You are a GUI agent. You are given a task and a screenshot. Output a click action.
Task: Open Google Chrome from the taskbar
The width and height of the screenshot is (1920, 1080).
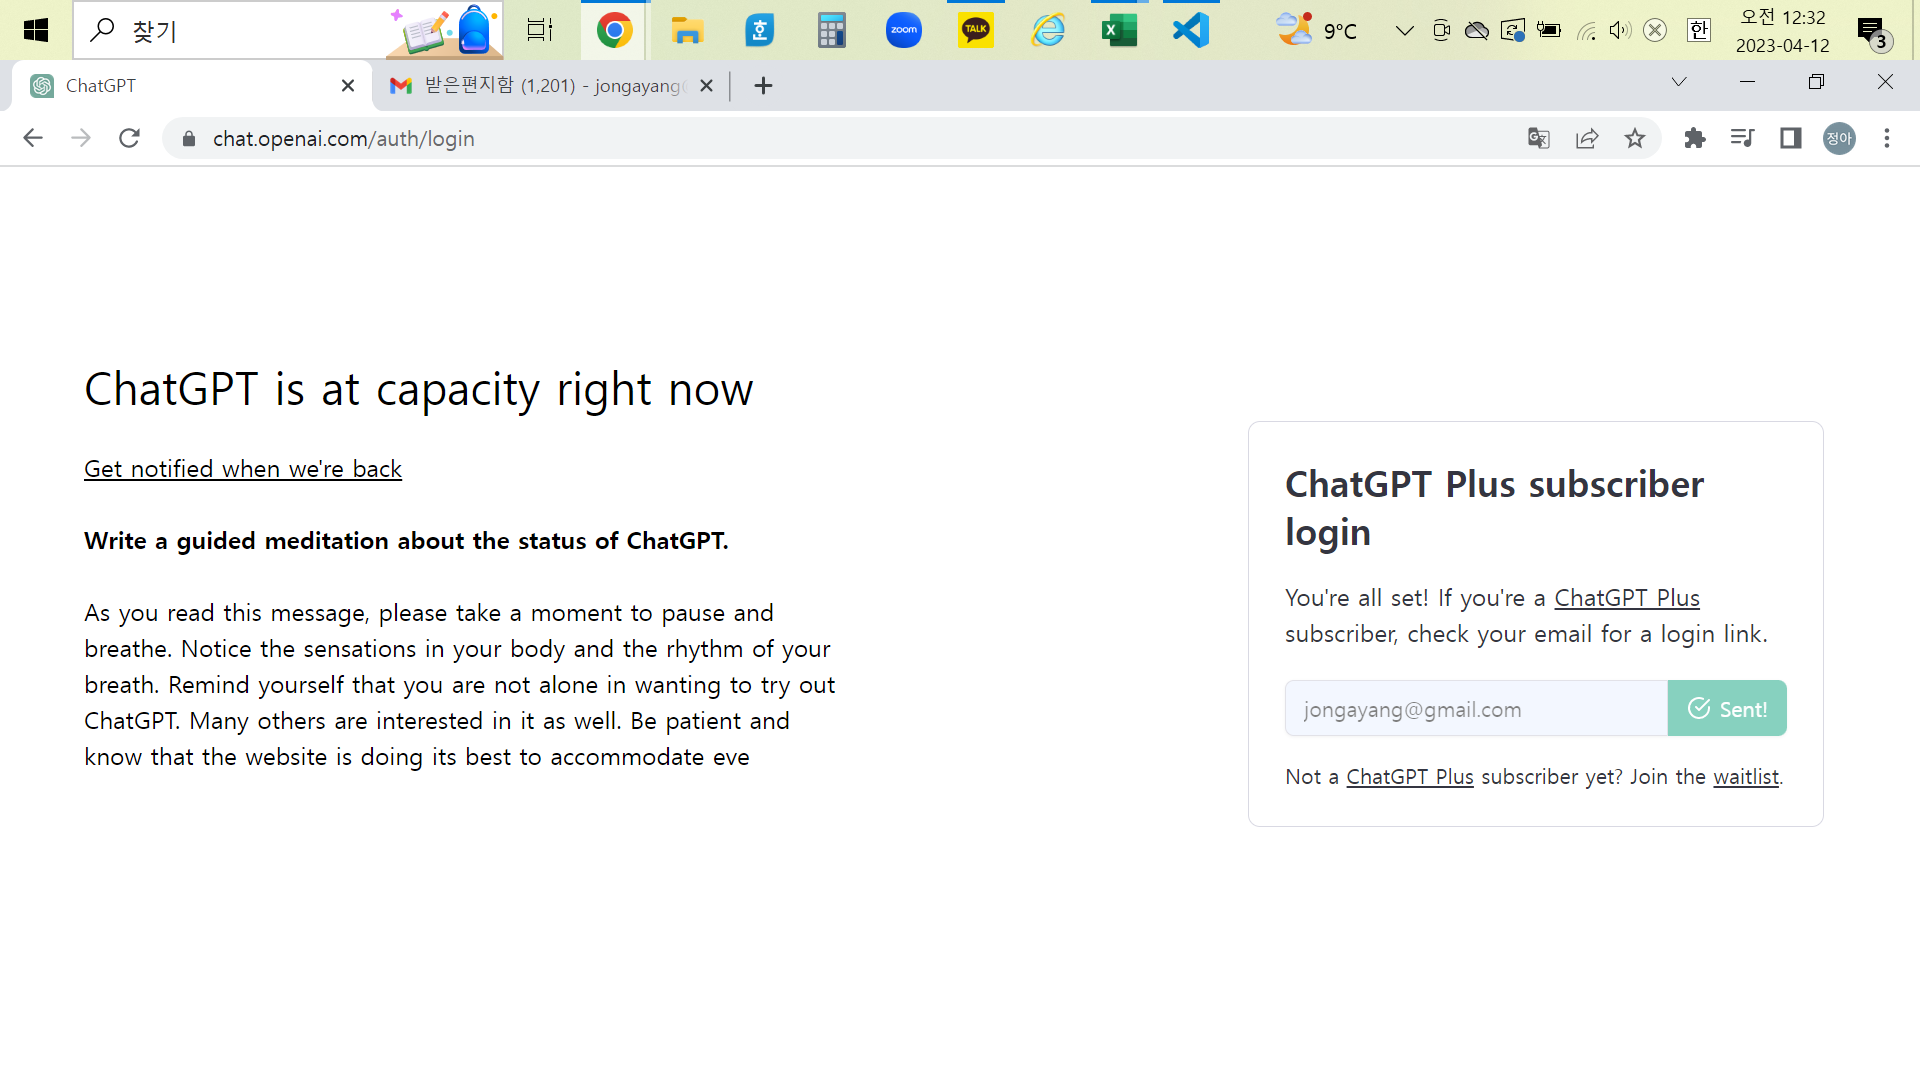615,30
